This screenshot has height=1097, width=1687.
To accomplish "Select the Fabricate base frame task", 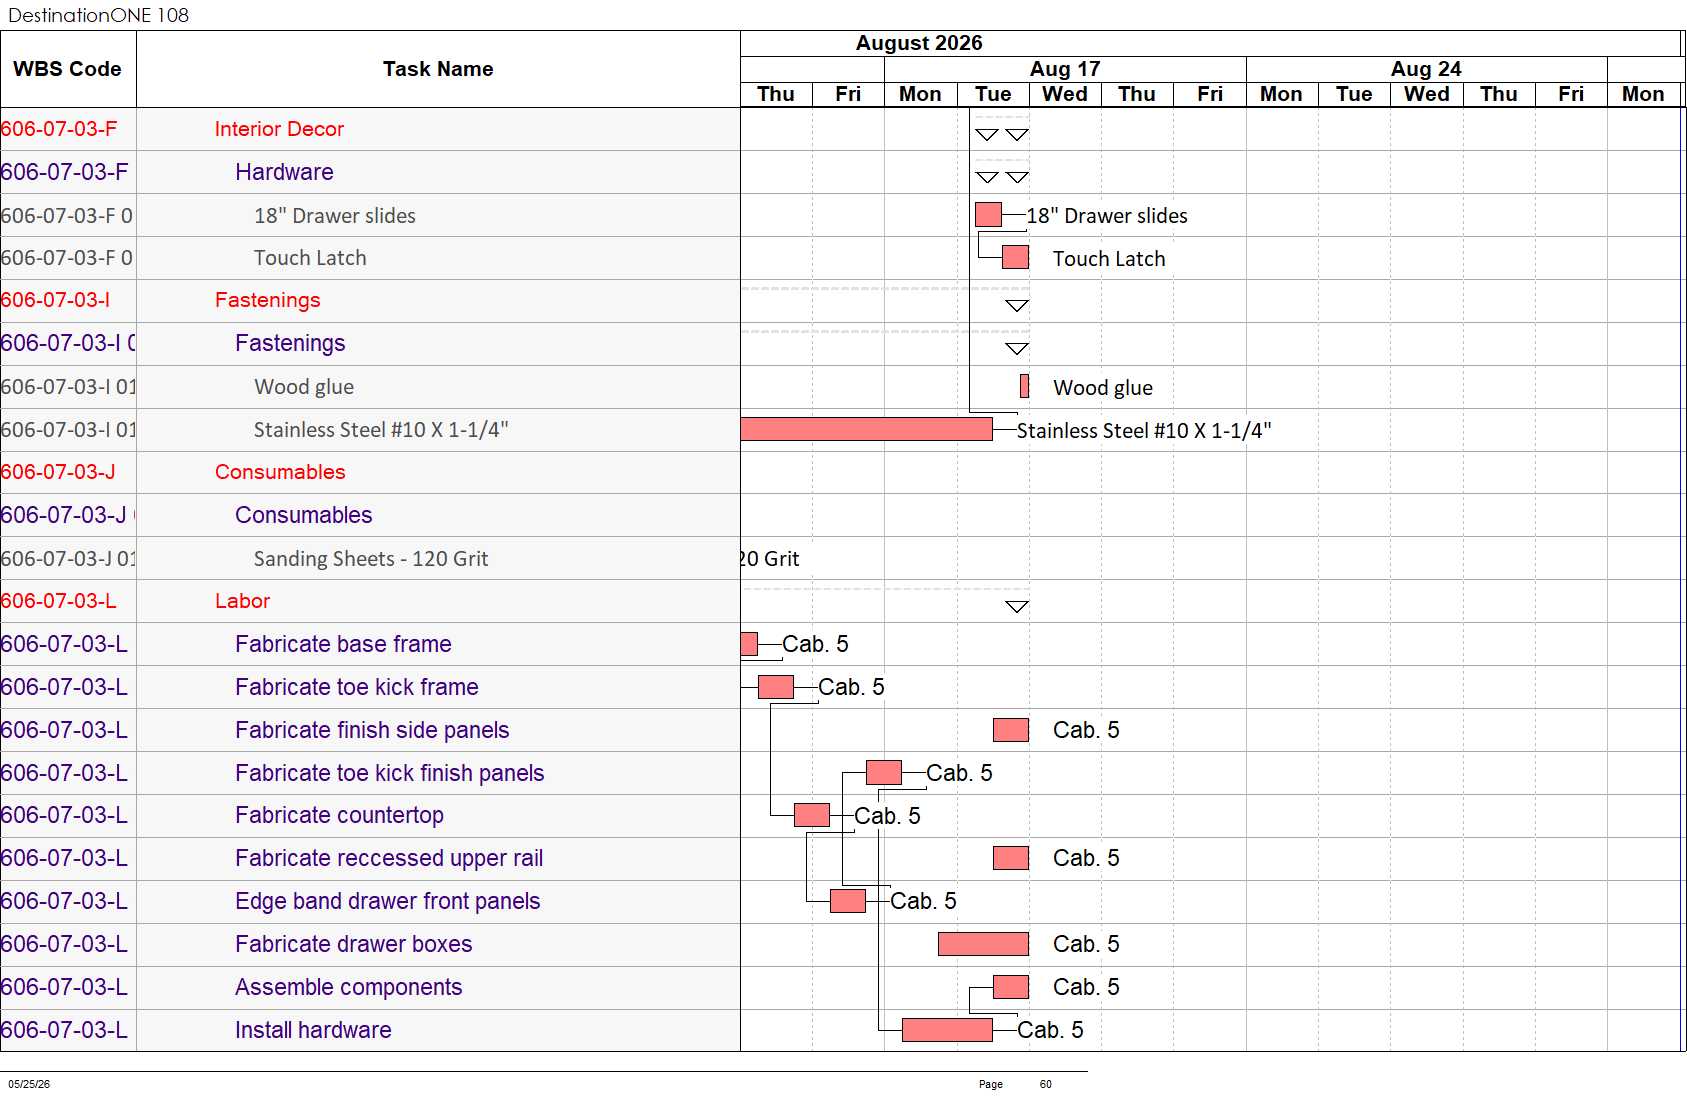I will point(343,644).
